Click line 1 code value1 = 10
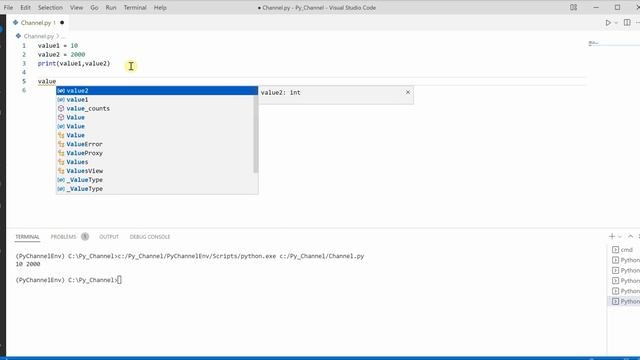The width and height of the screenshot is (640, 360). 58,46
